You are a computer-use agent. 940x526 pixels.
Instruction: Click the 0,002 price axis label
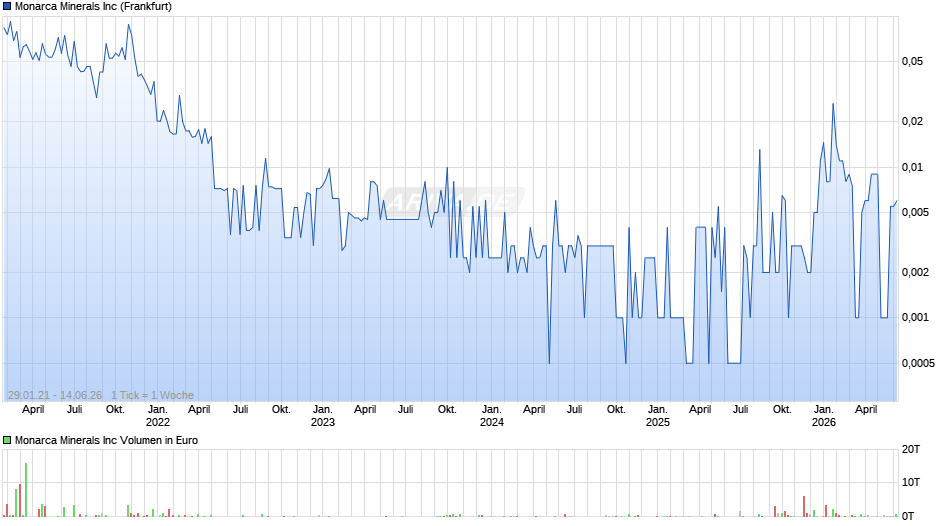(915, 272)
